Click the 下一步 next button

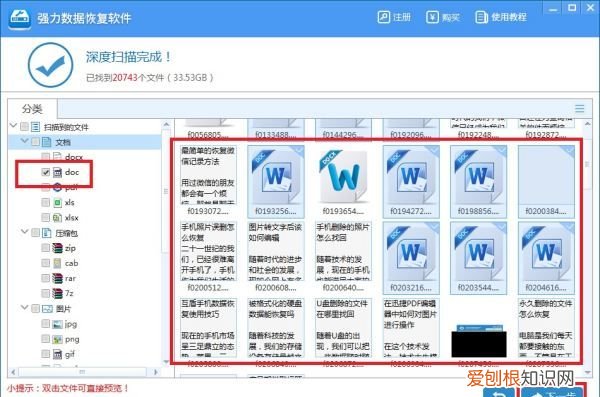point(553,392)
